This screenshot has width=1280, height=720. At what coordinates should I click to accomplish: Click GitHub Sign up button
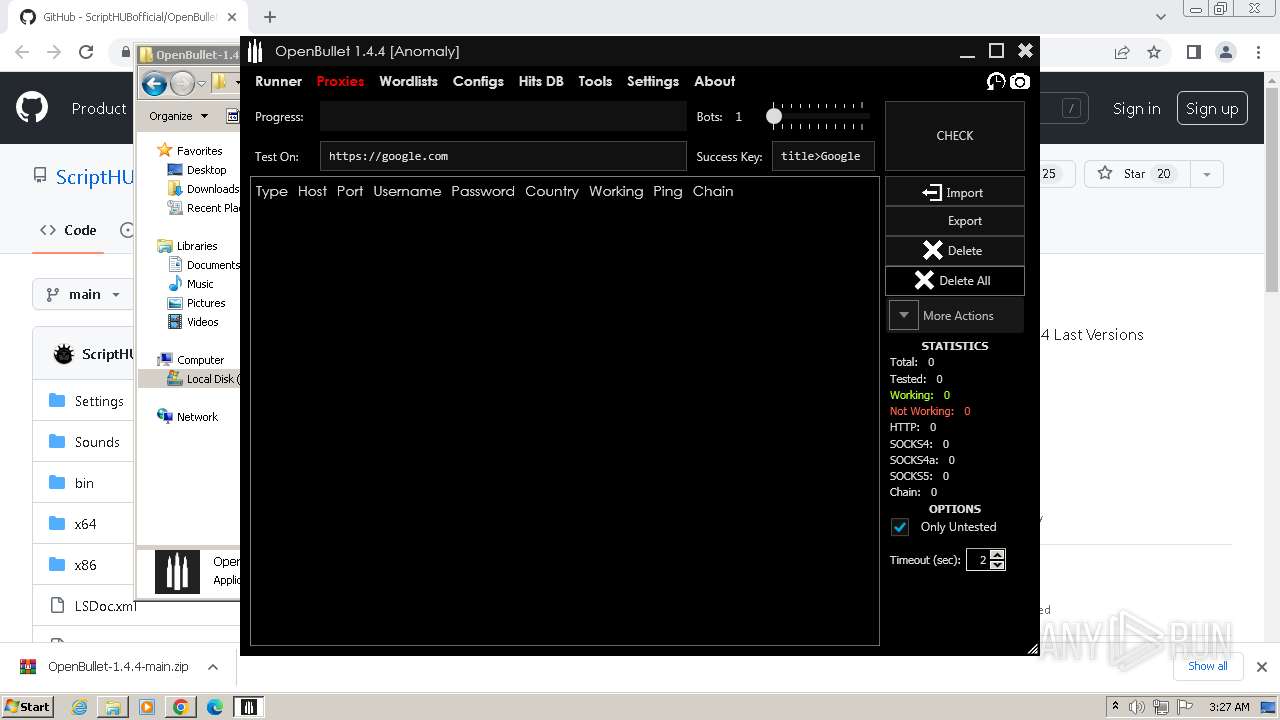tap(1212, 109)
